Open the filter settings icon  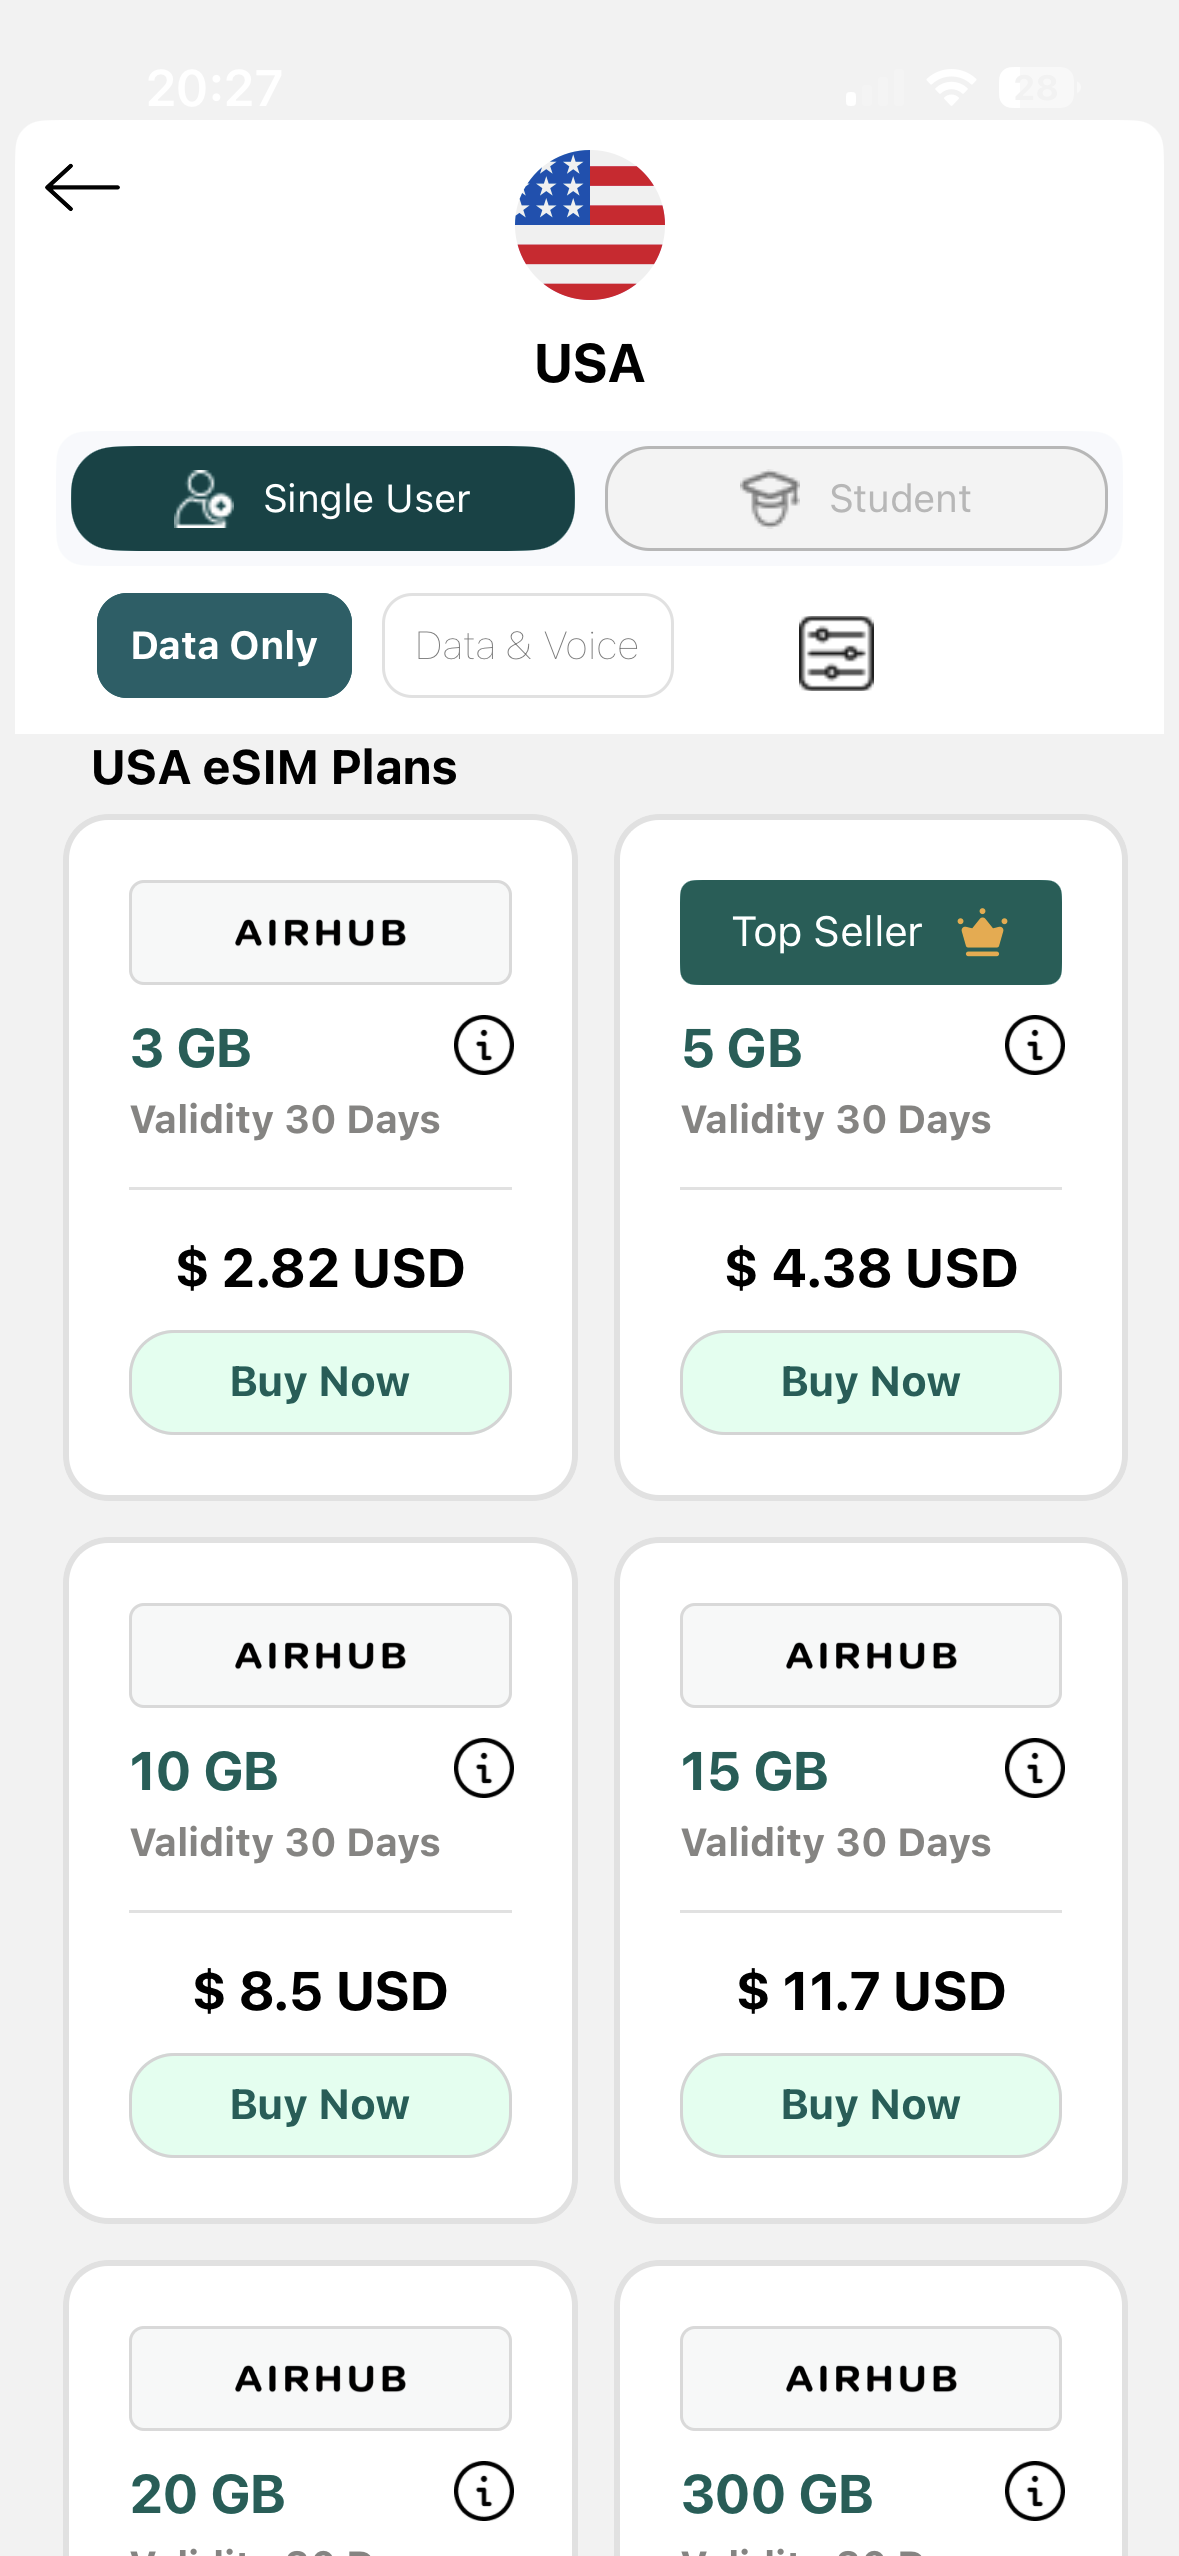point(836,653)
